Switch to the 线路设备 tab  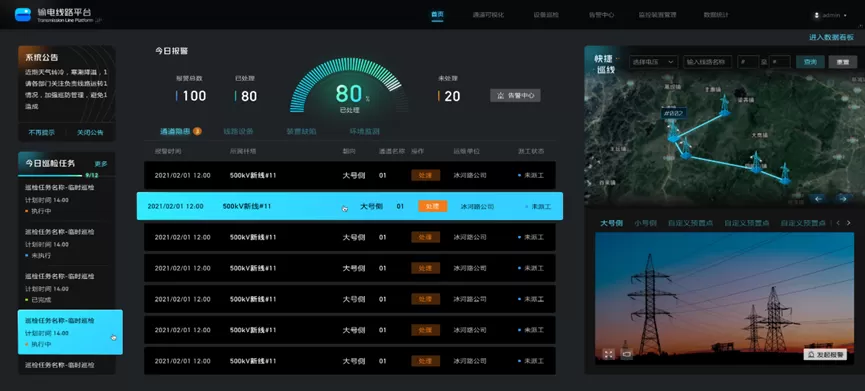click(238, 131)
